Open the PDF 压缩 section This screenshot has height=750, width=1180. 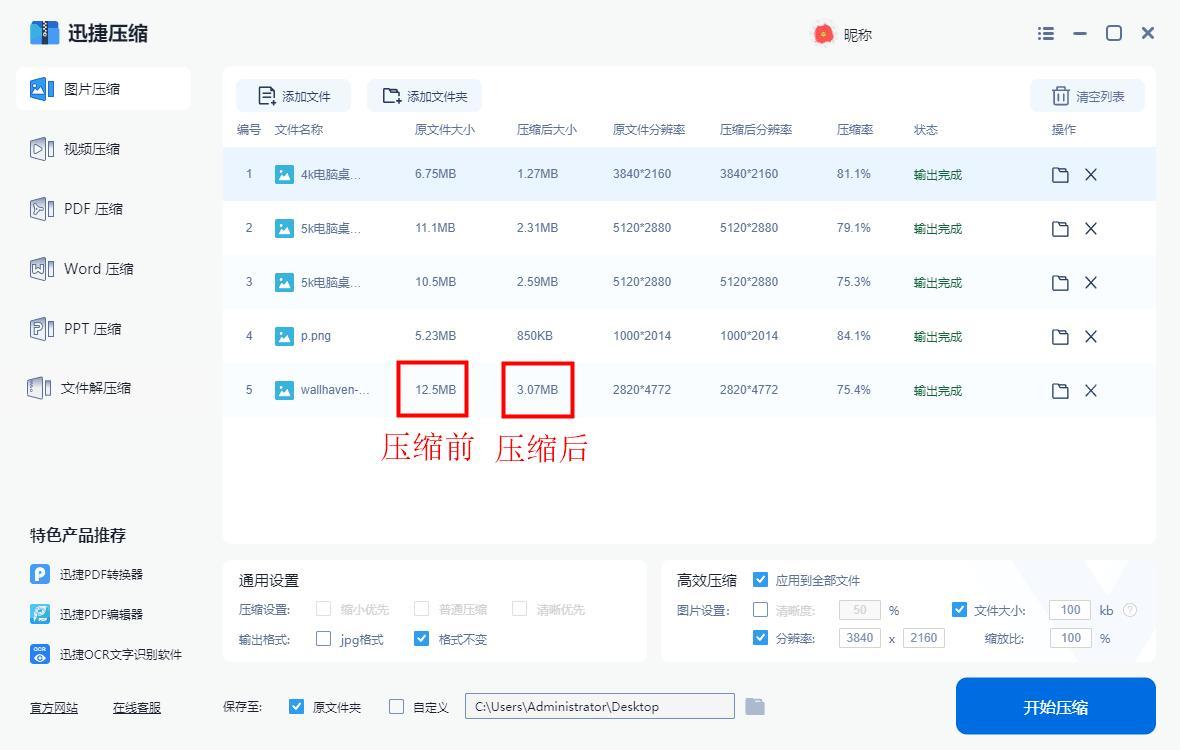92,209
